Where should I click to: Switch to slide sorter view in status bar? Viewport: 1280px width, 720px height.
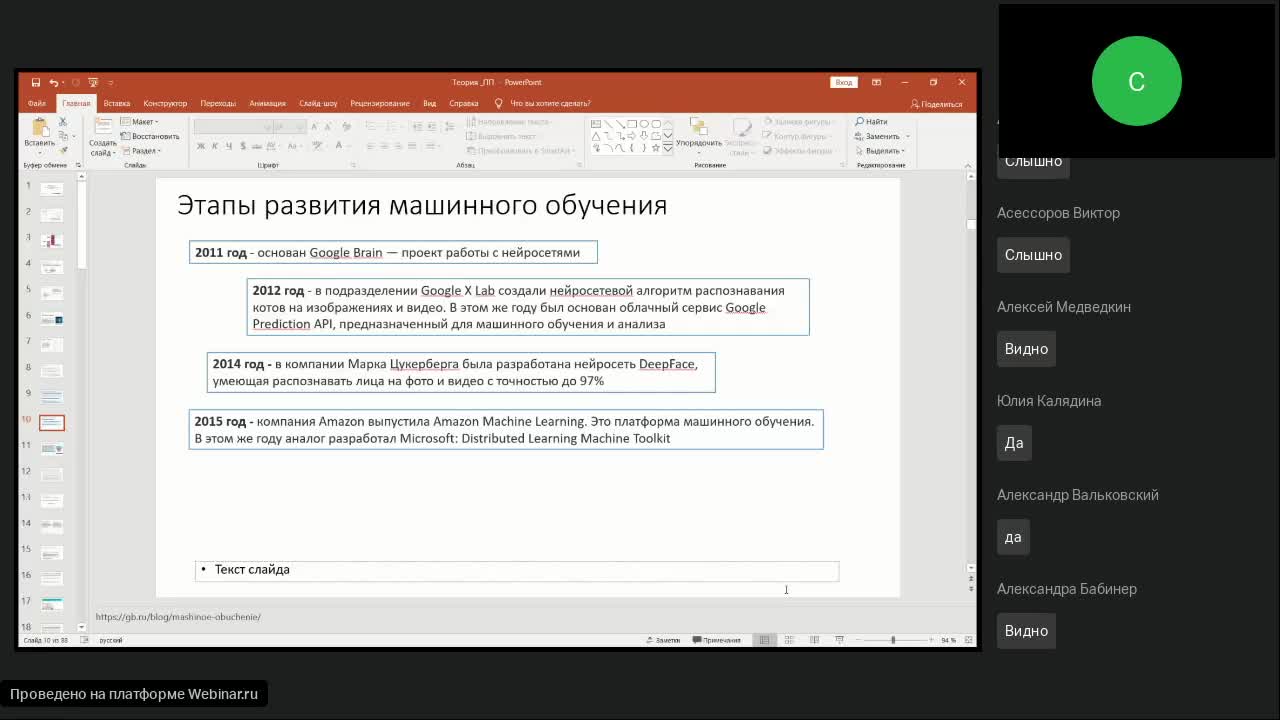coord(789,640)
